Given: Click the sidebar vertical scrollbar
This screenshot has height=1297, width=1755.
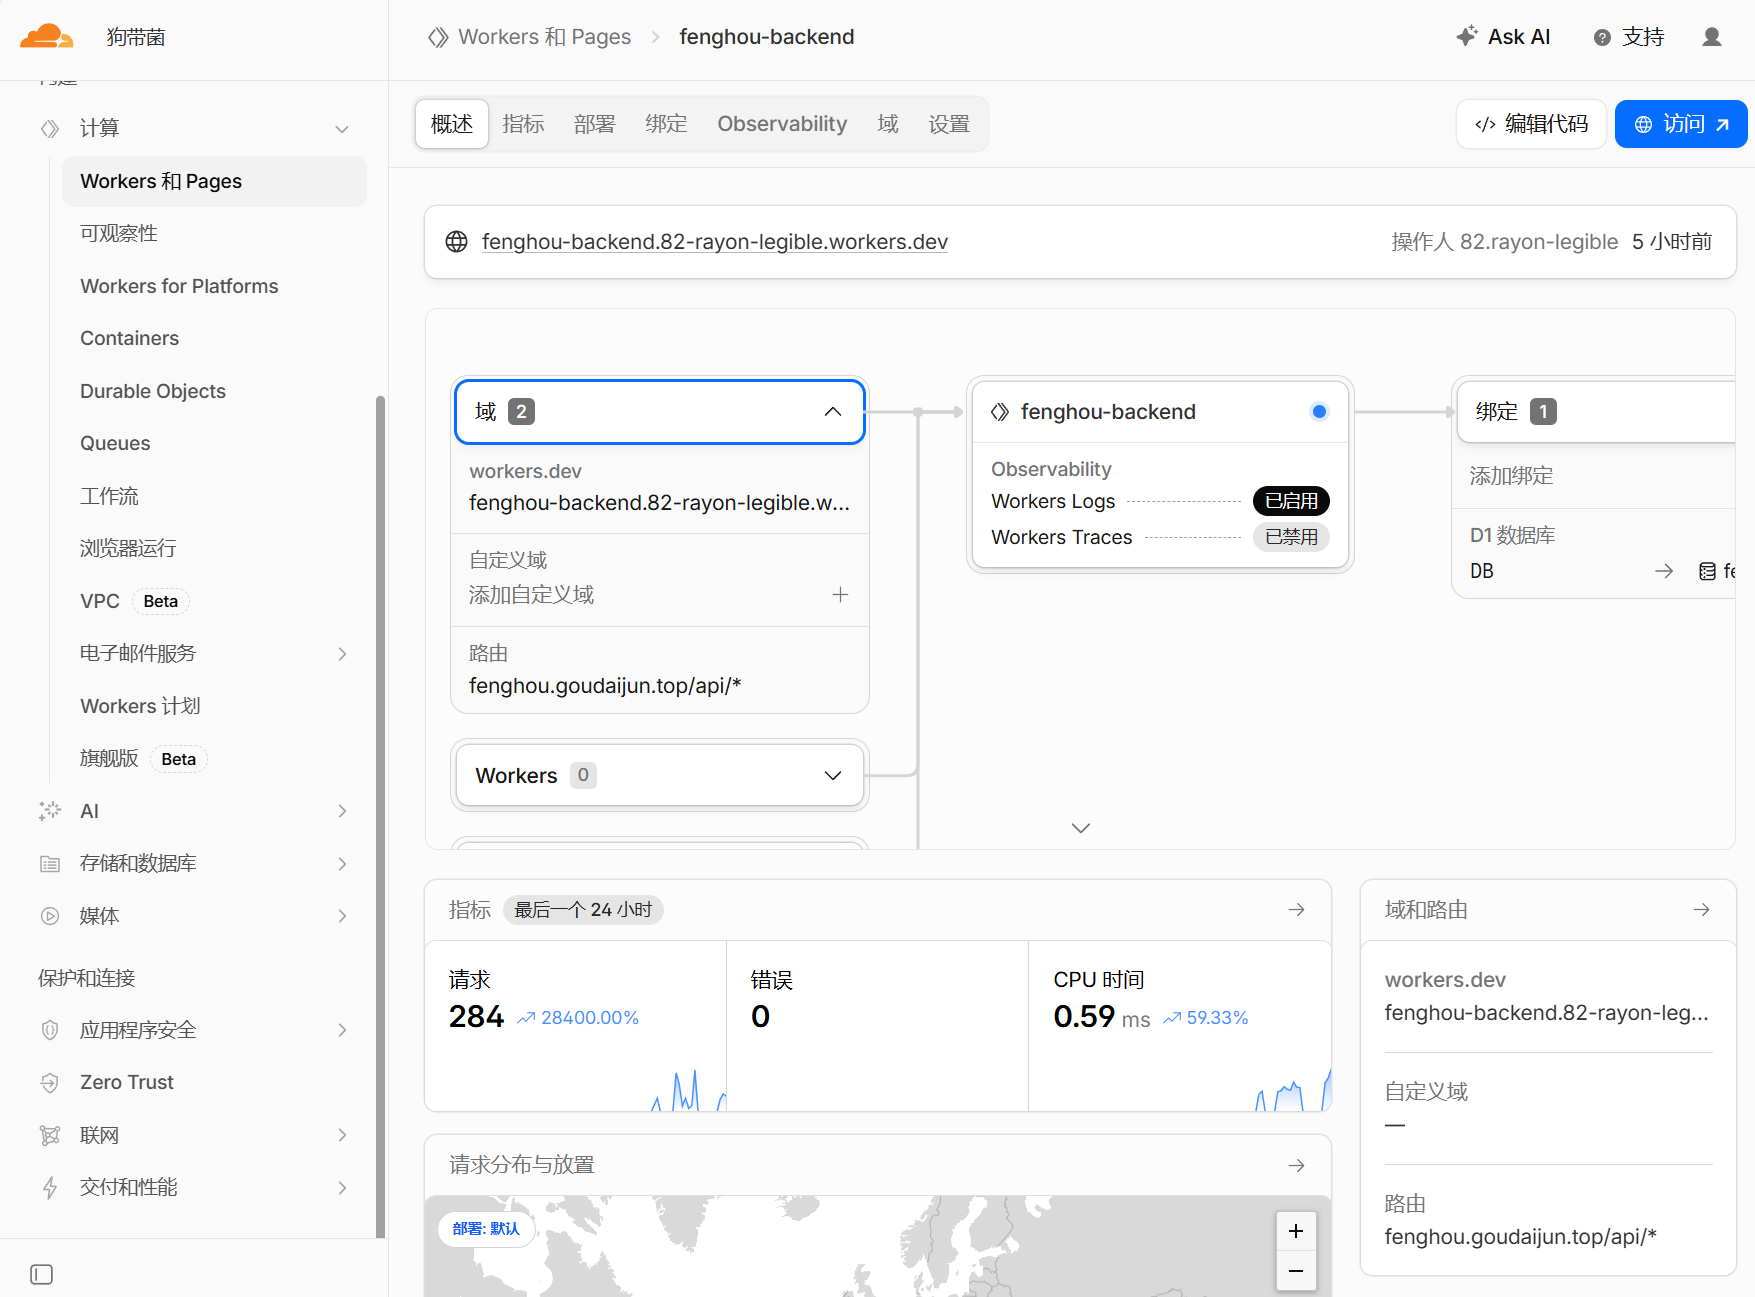Looking at the screenshot, I should click(x=380, y=817).
